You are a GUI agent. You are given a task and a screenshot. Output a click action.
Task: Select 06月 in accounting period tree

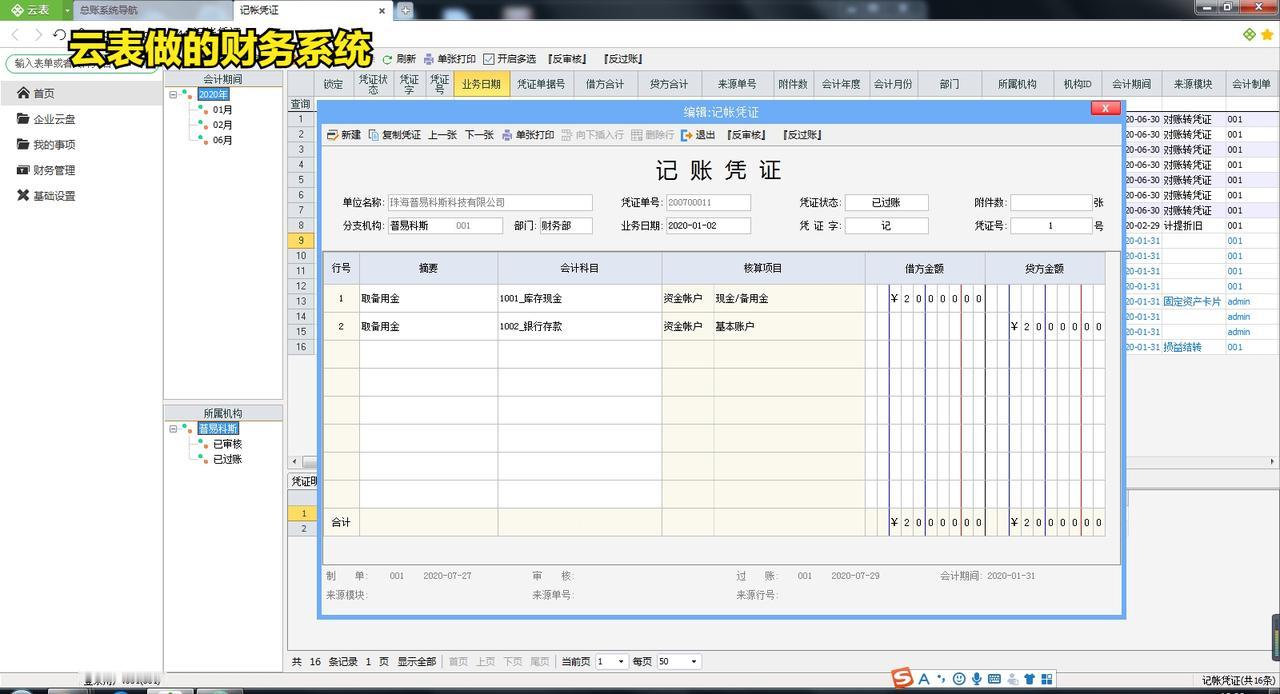click(222, 140)
